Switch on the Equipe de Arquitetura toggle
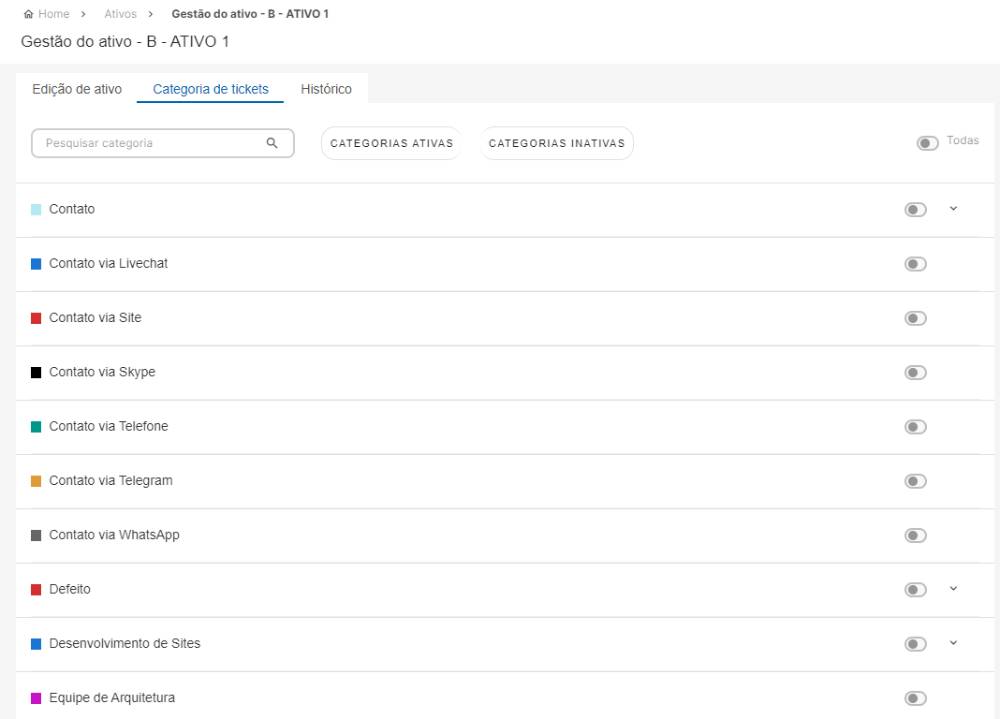The image size is (1000, 719). click(915, 698)
